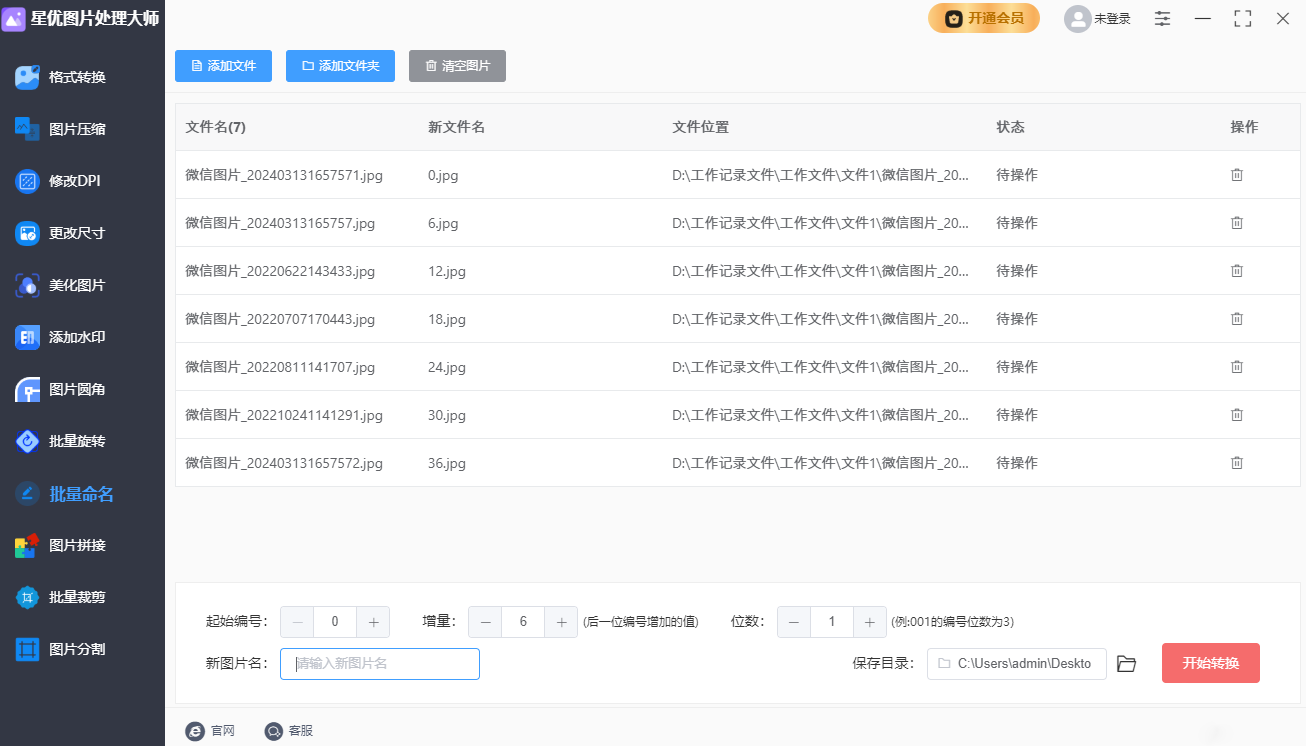Decrease the 起始编号 value
The width and height of the screenshot is (1306, 746).
click(x=297, y=622)
